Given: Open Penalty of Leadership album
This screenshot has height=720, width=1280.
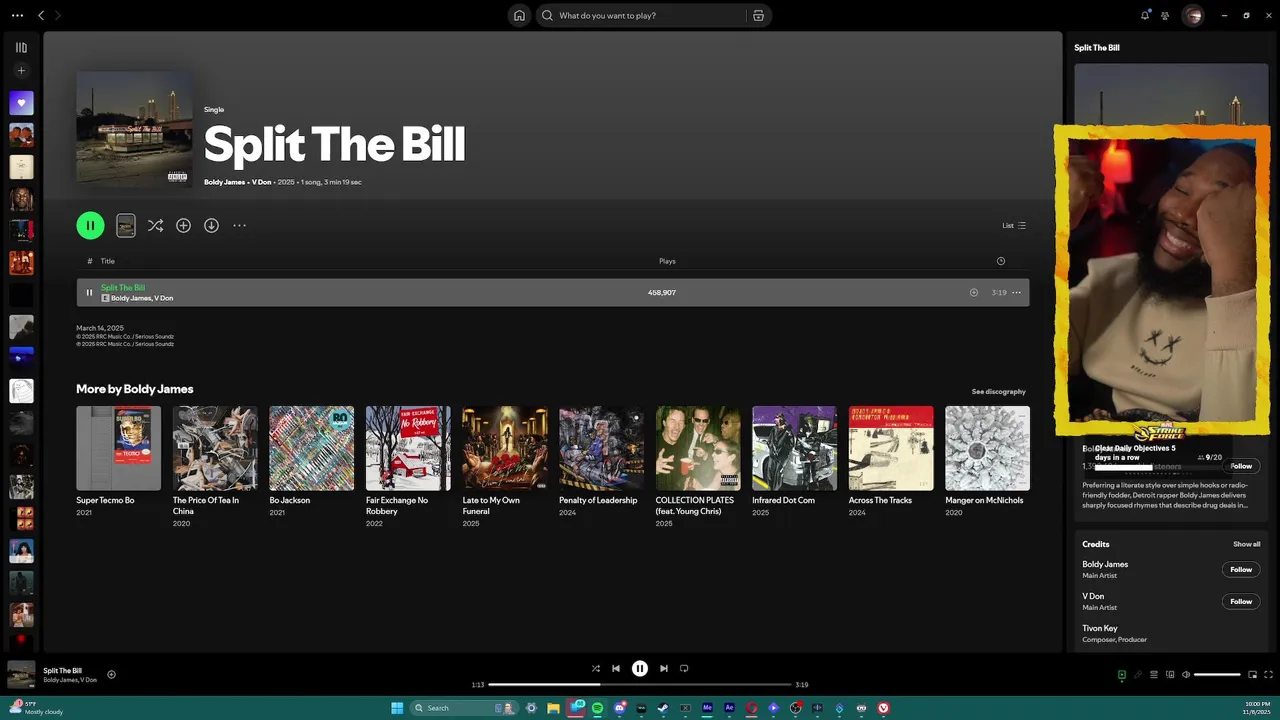Looking at the screenshot, I should click(x=601, y=448).
